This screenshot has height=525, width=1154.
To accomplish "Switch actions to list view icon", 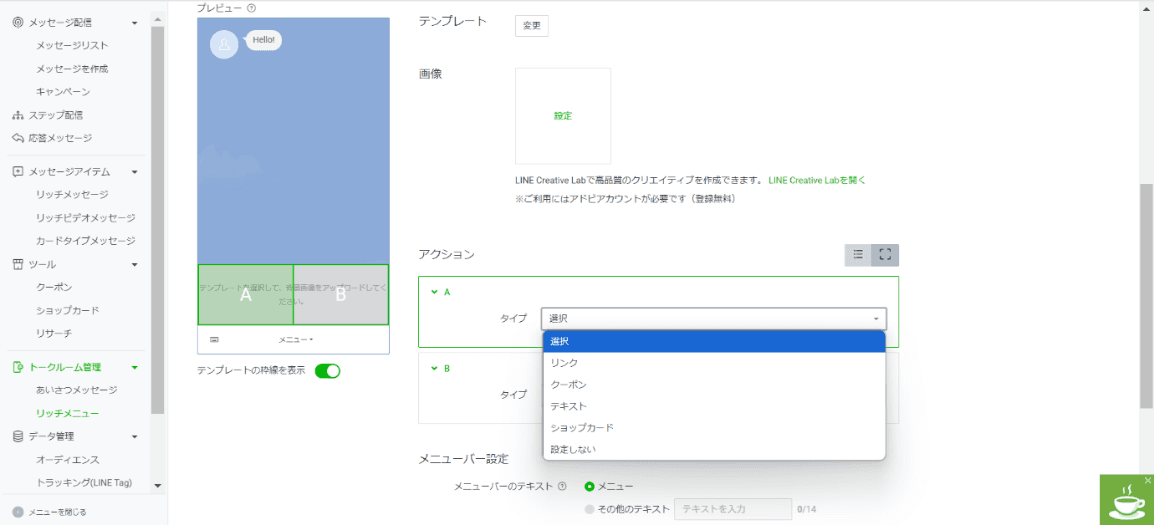I will [x=858, y=255].
